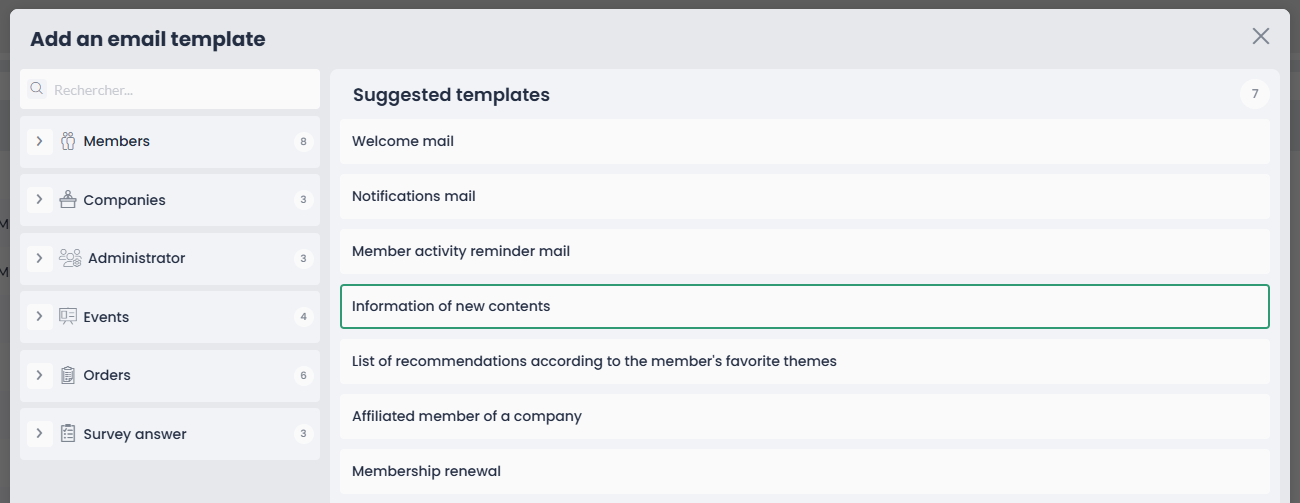Click the Events presentation icon

tap(68, 317)
